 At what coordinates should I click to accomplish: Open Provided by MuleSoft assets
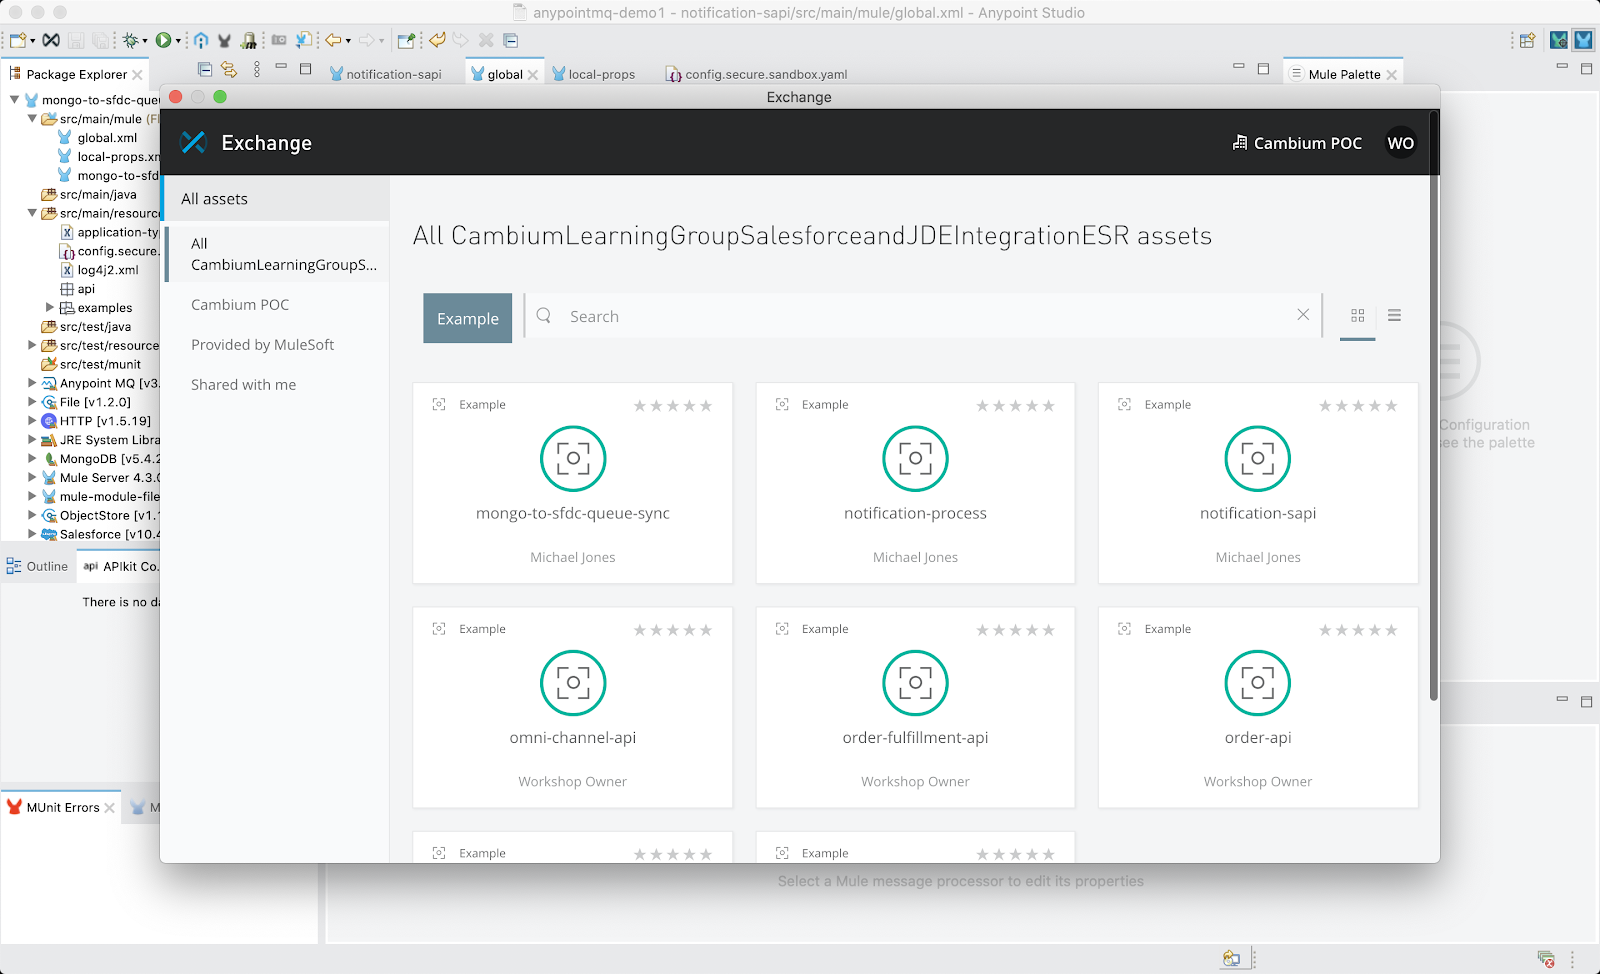coord(262,345)
